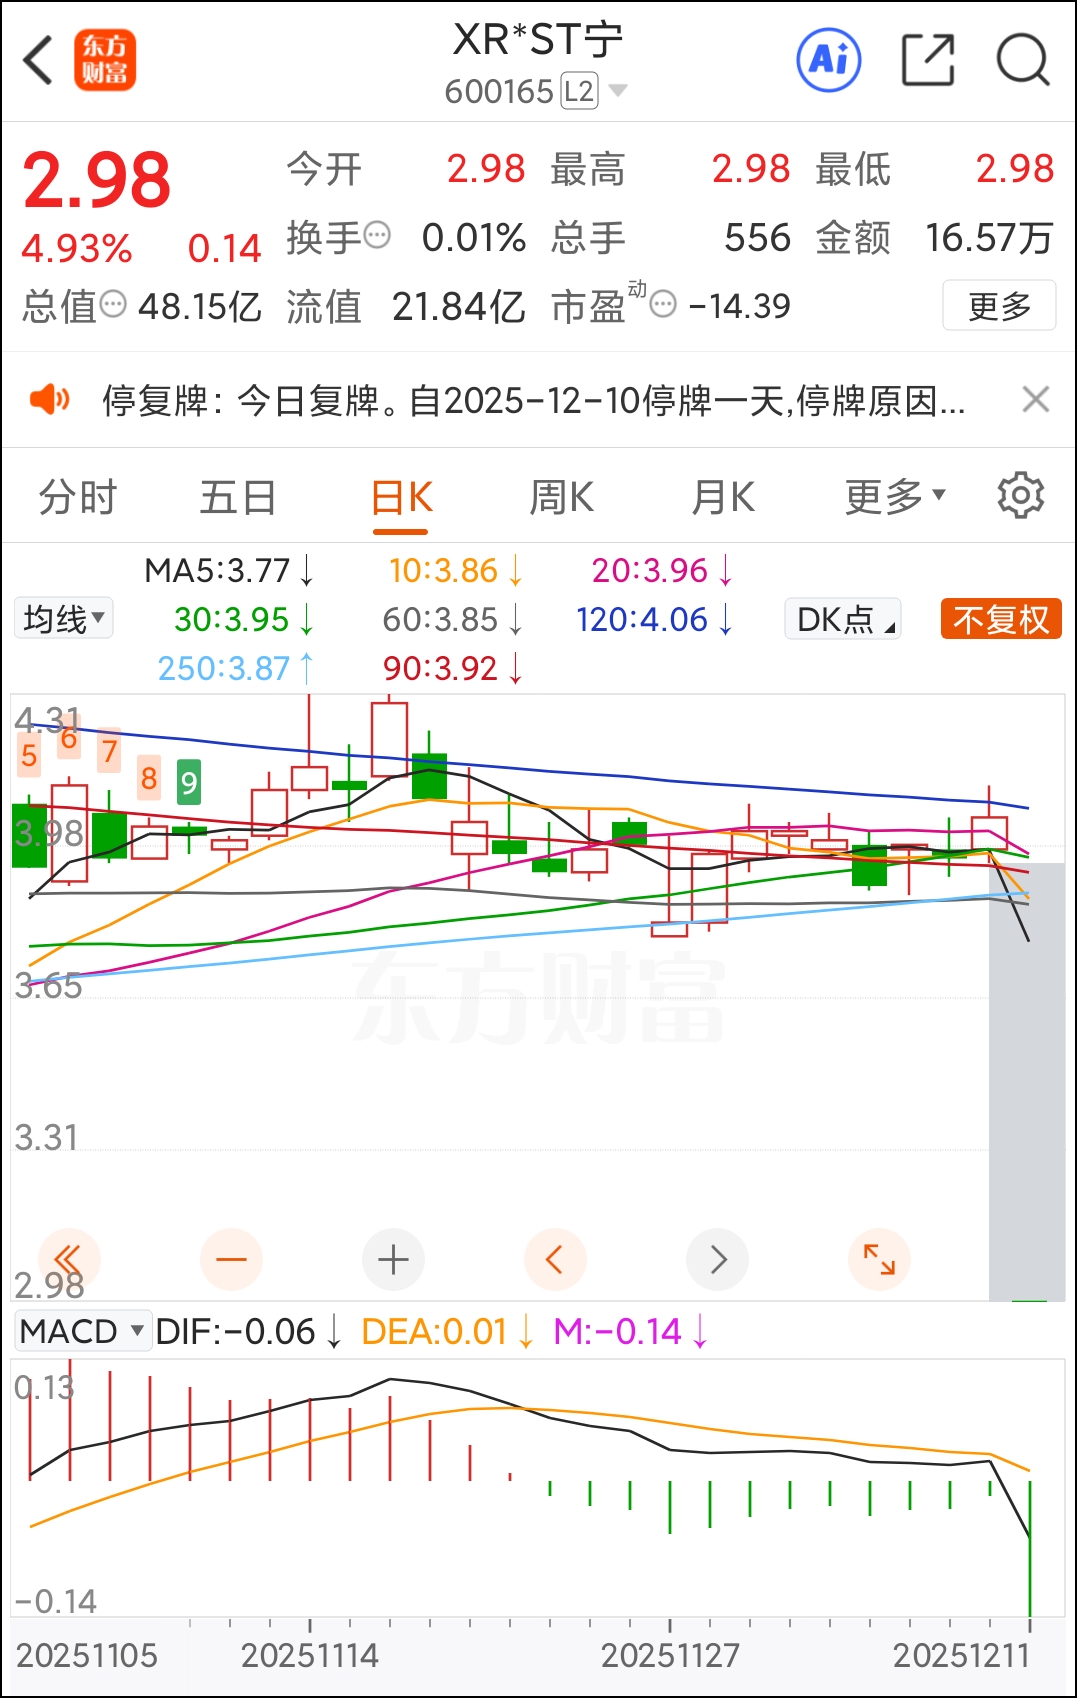This screenshot has height=1698, width=1077.
Task: Tap the current price 2.98
Action: 97,180
